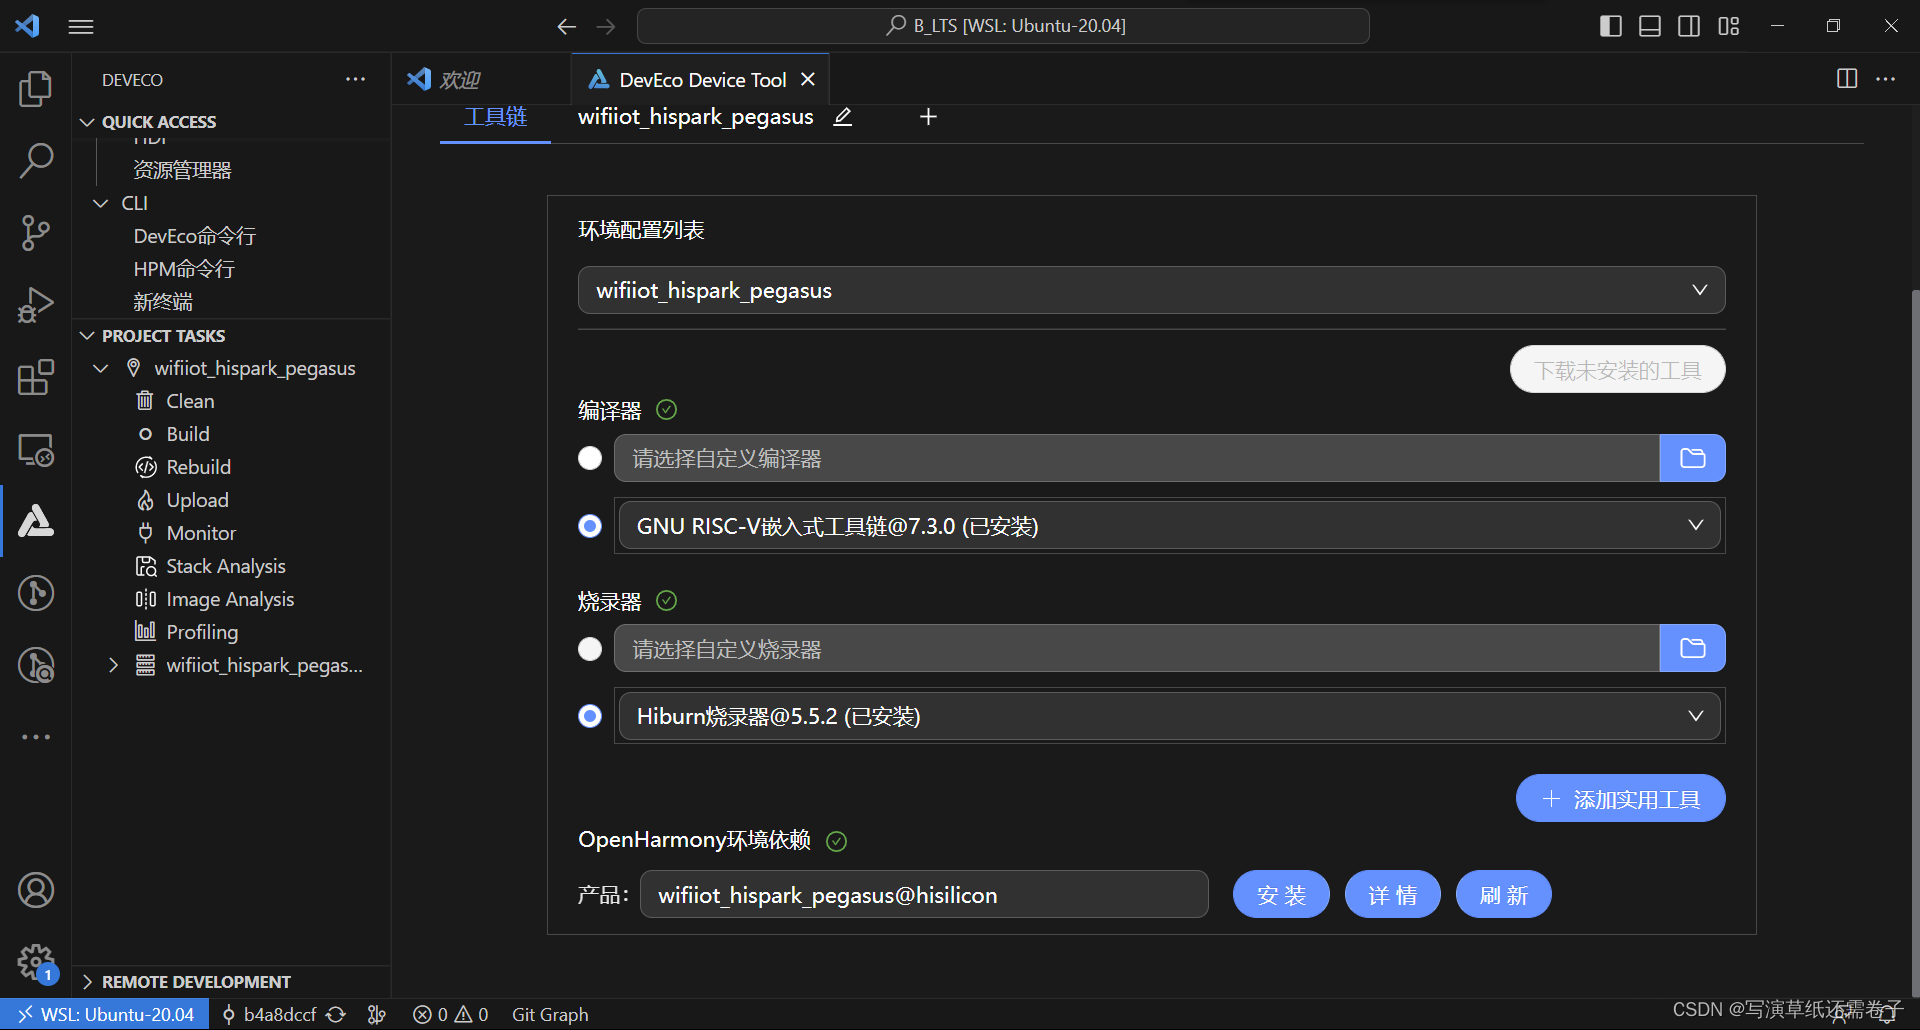Browse folder for custom compiler
This screenshot has height=1030, width=1920.
tap(1692, 458)
